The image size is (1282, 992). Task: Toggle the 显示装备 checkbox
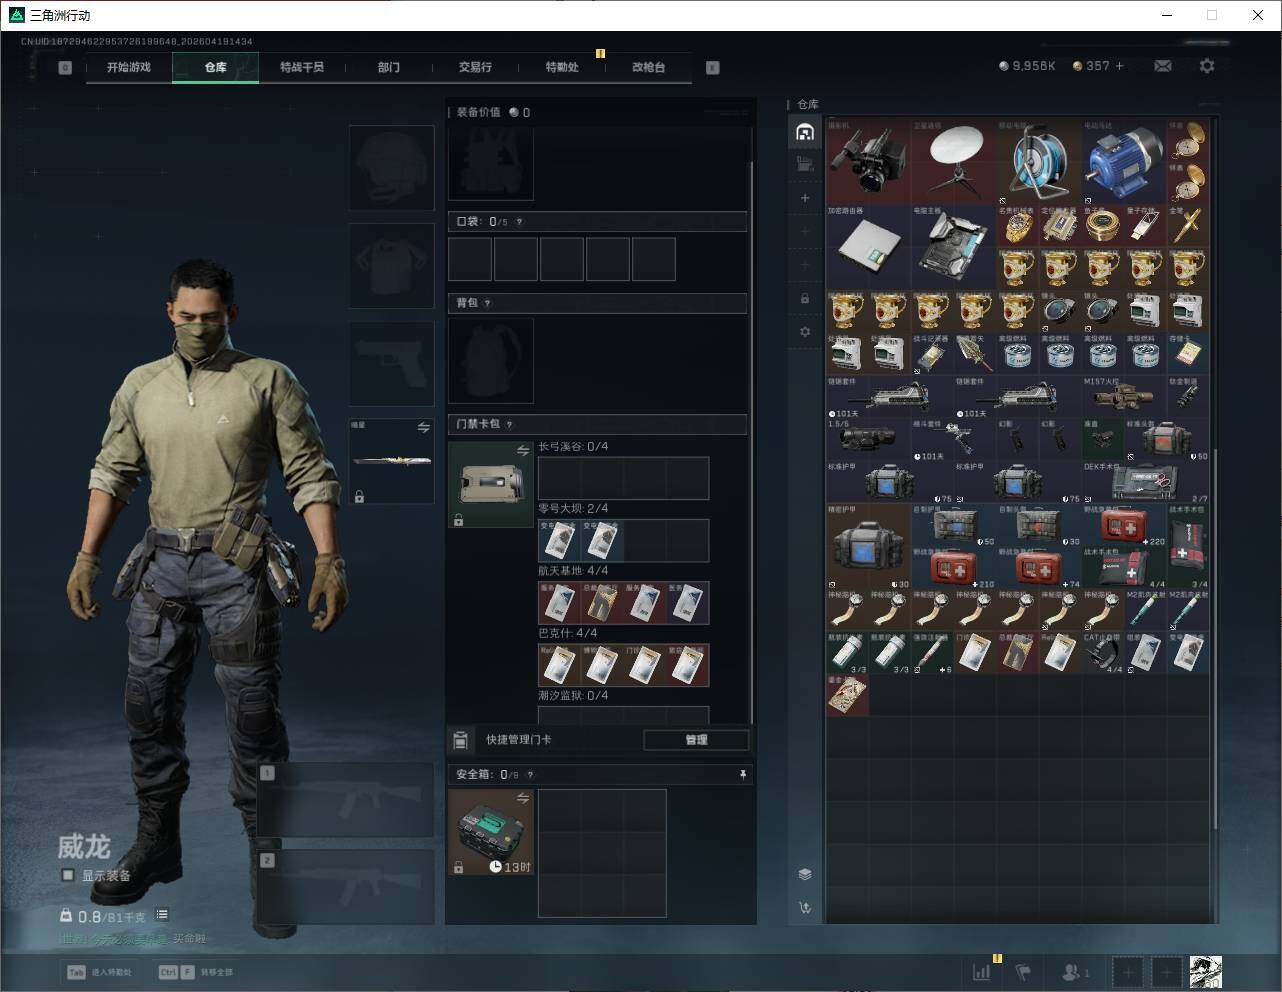point(68,875)
